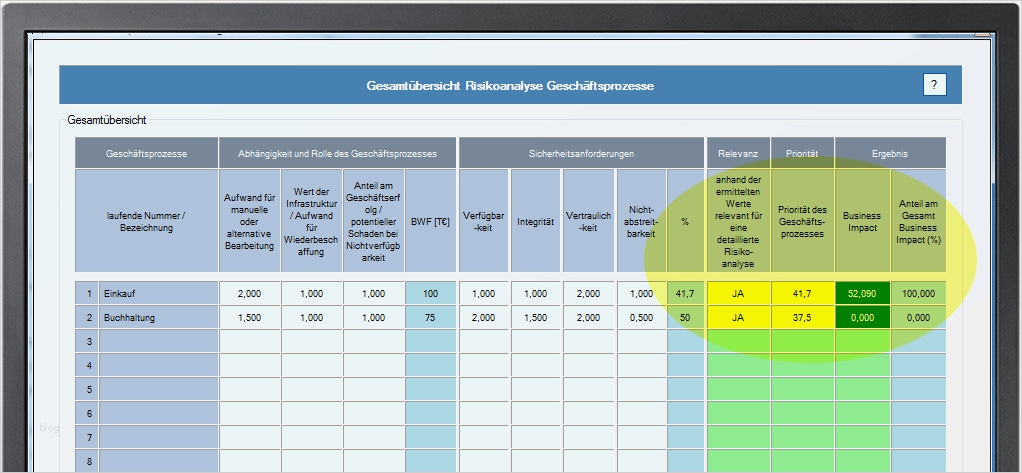
Task: Select Einkauf BWF value 100
Action: pyautogui.click(x=430, y=293)
